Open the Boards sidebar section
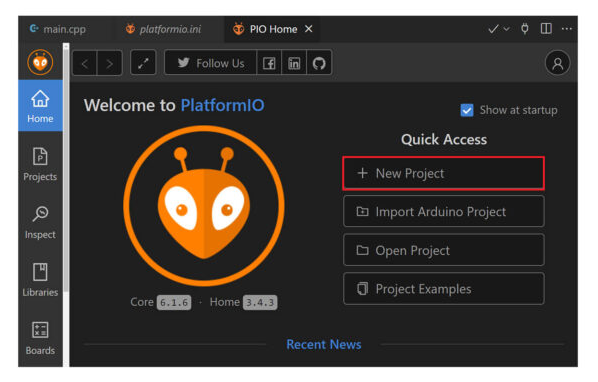This screenshot has width=598, height=382. (x=40, y=338)
